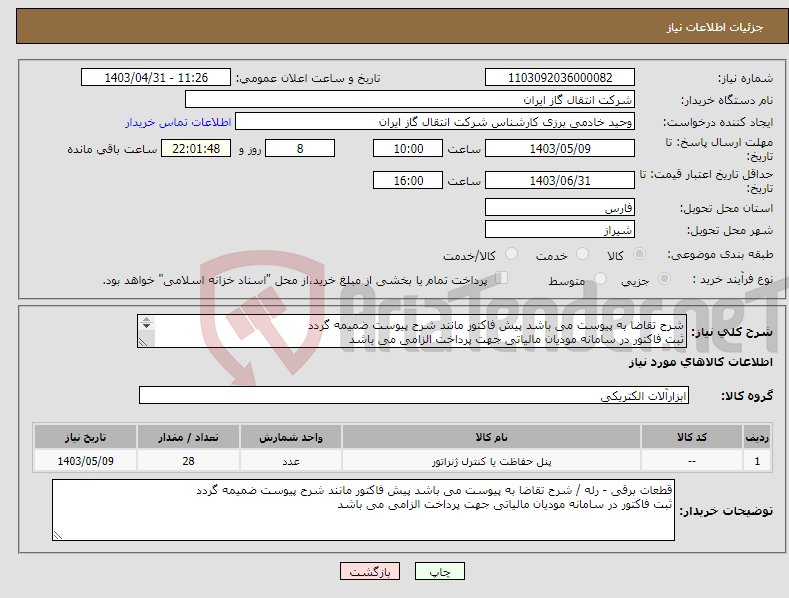
Task: Select the کالا radio button
Action: 639,254
